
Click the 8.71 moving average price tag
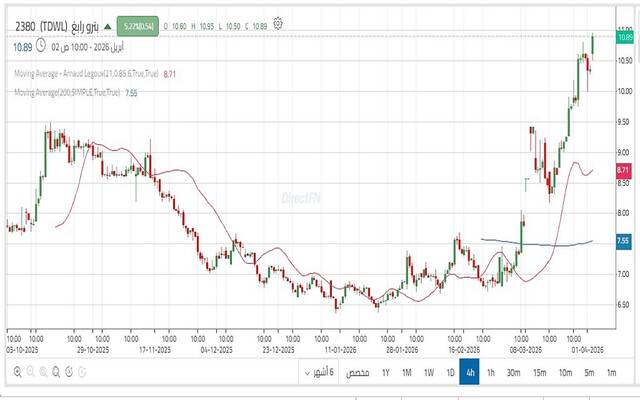(622, 171)
